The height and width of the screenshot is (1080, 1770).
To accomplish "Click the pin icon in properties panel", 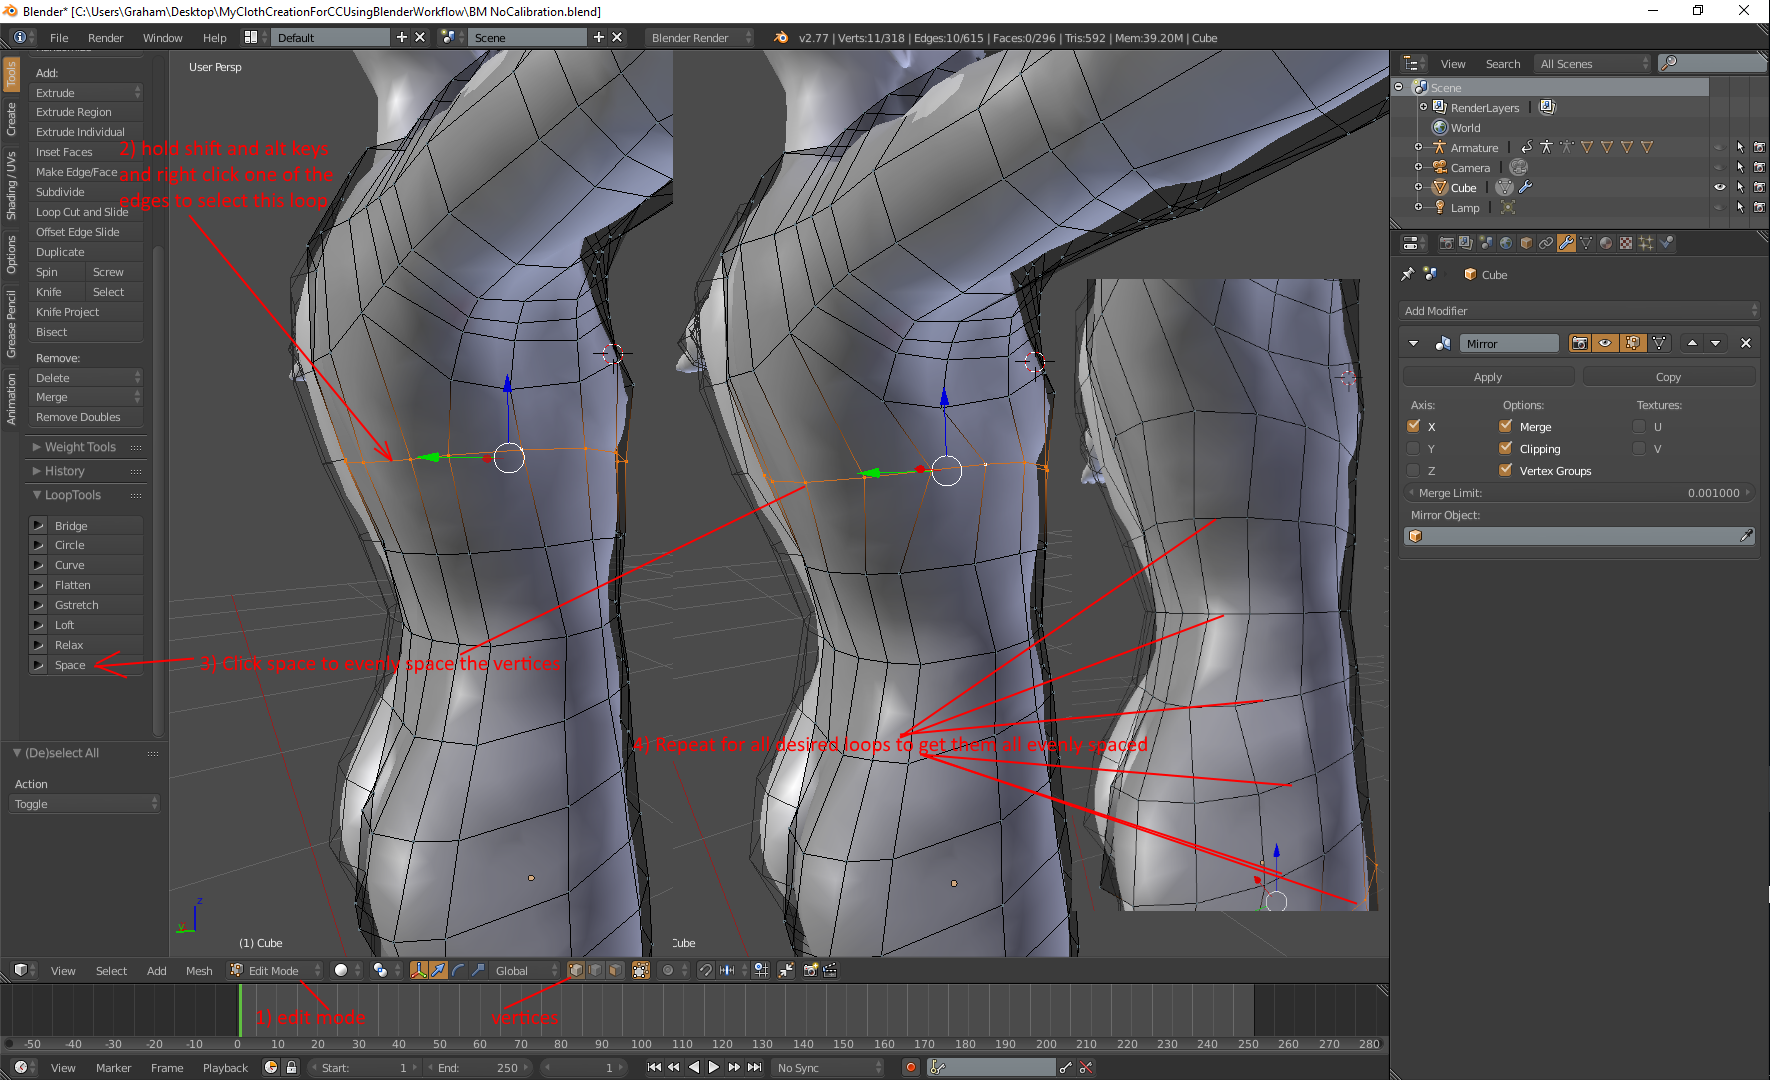I will tap(1408, 274).
